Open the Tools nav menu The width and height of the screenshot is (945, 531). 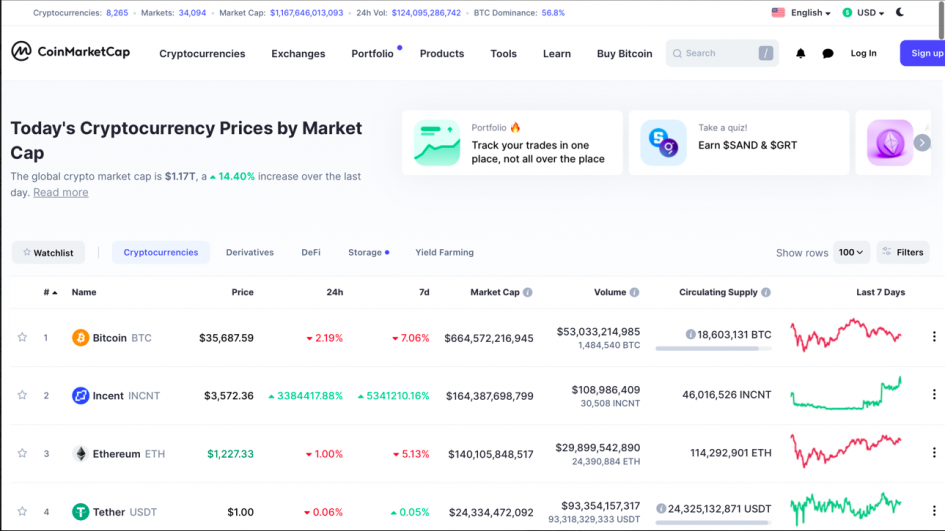tap(503, 54)
